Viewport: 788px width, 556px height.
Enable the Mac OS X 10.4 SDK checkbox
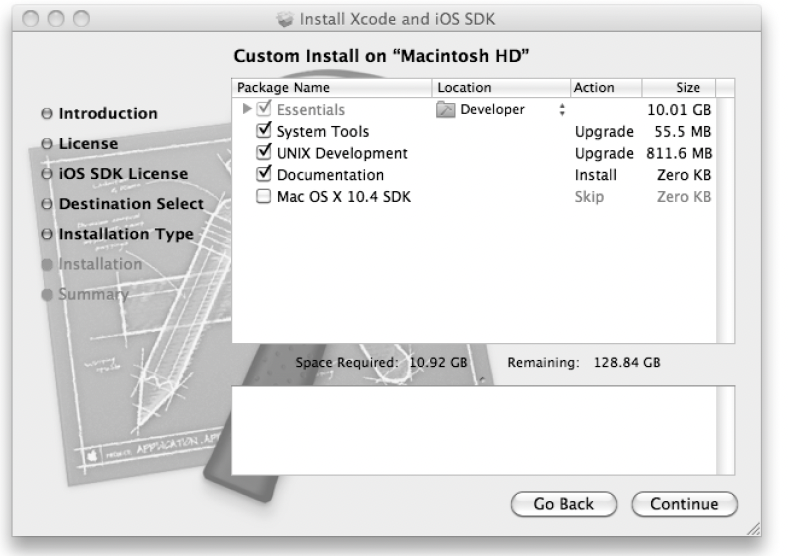click(263, 196)
